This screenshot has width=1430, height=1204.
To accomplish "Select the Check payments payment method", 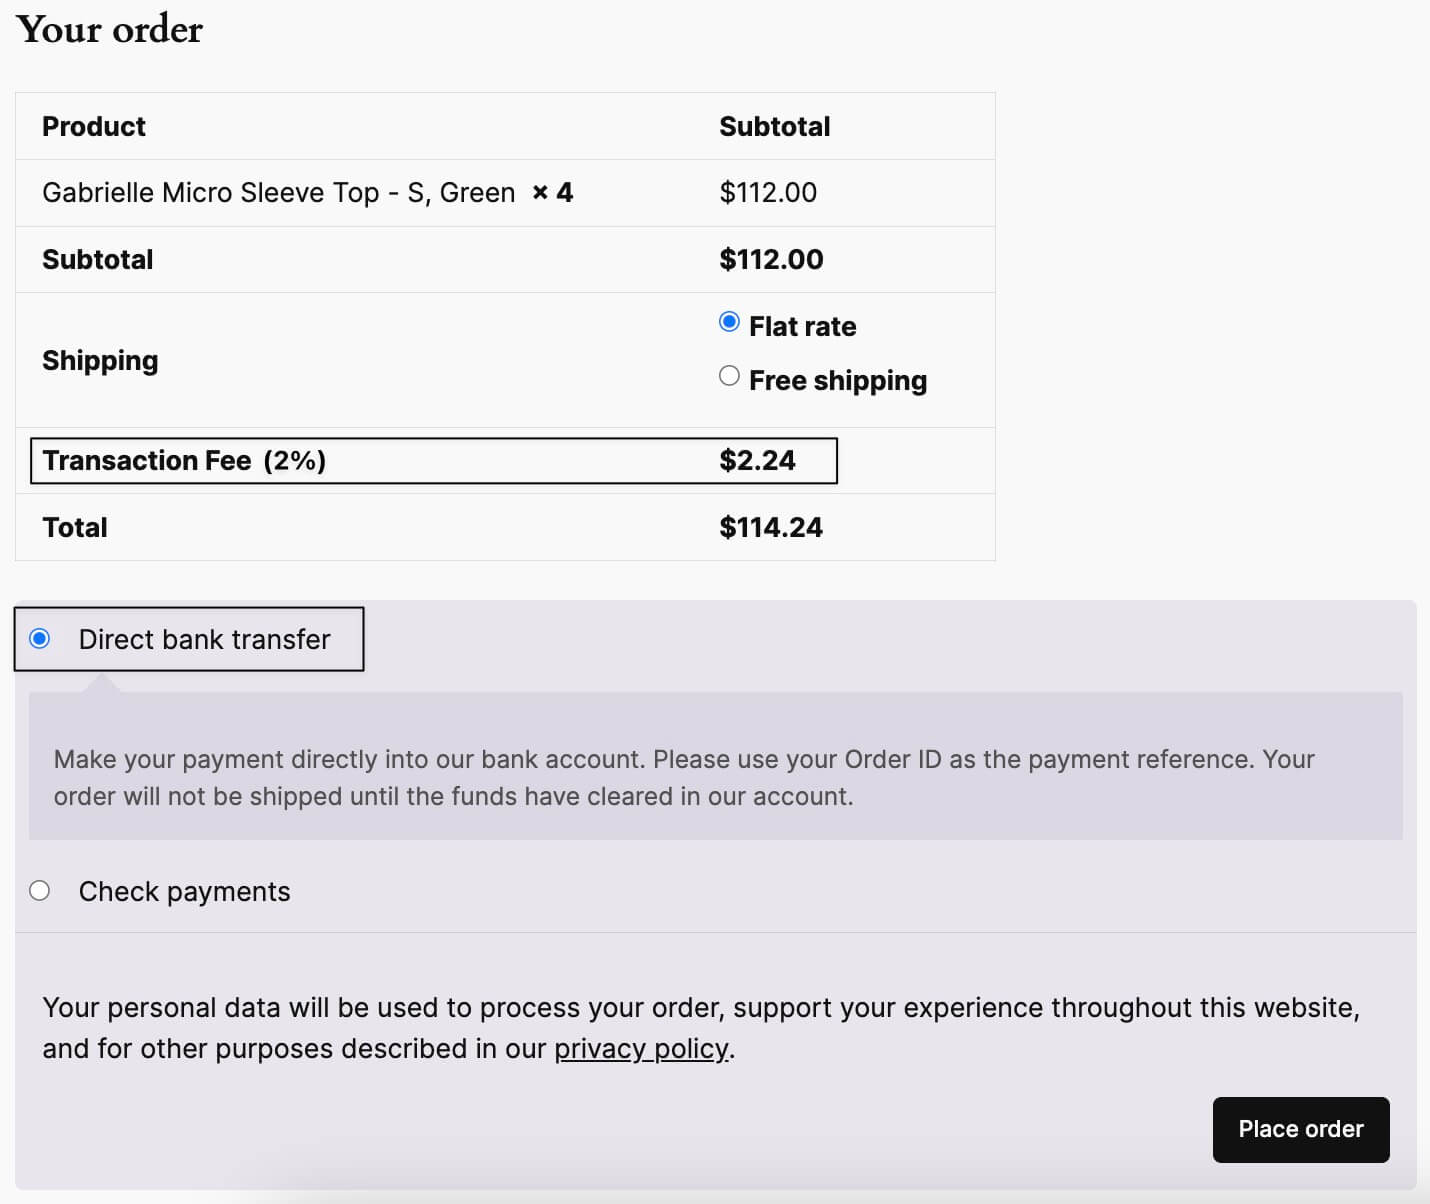I will point(40,890).
